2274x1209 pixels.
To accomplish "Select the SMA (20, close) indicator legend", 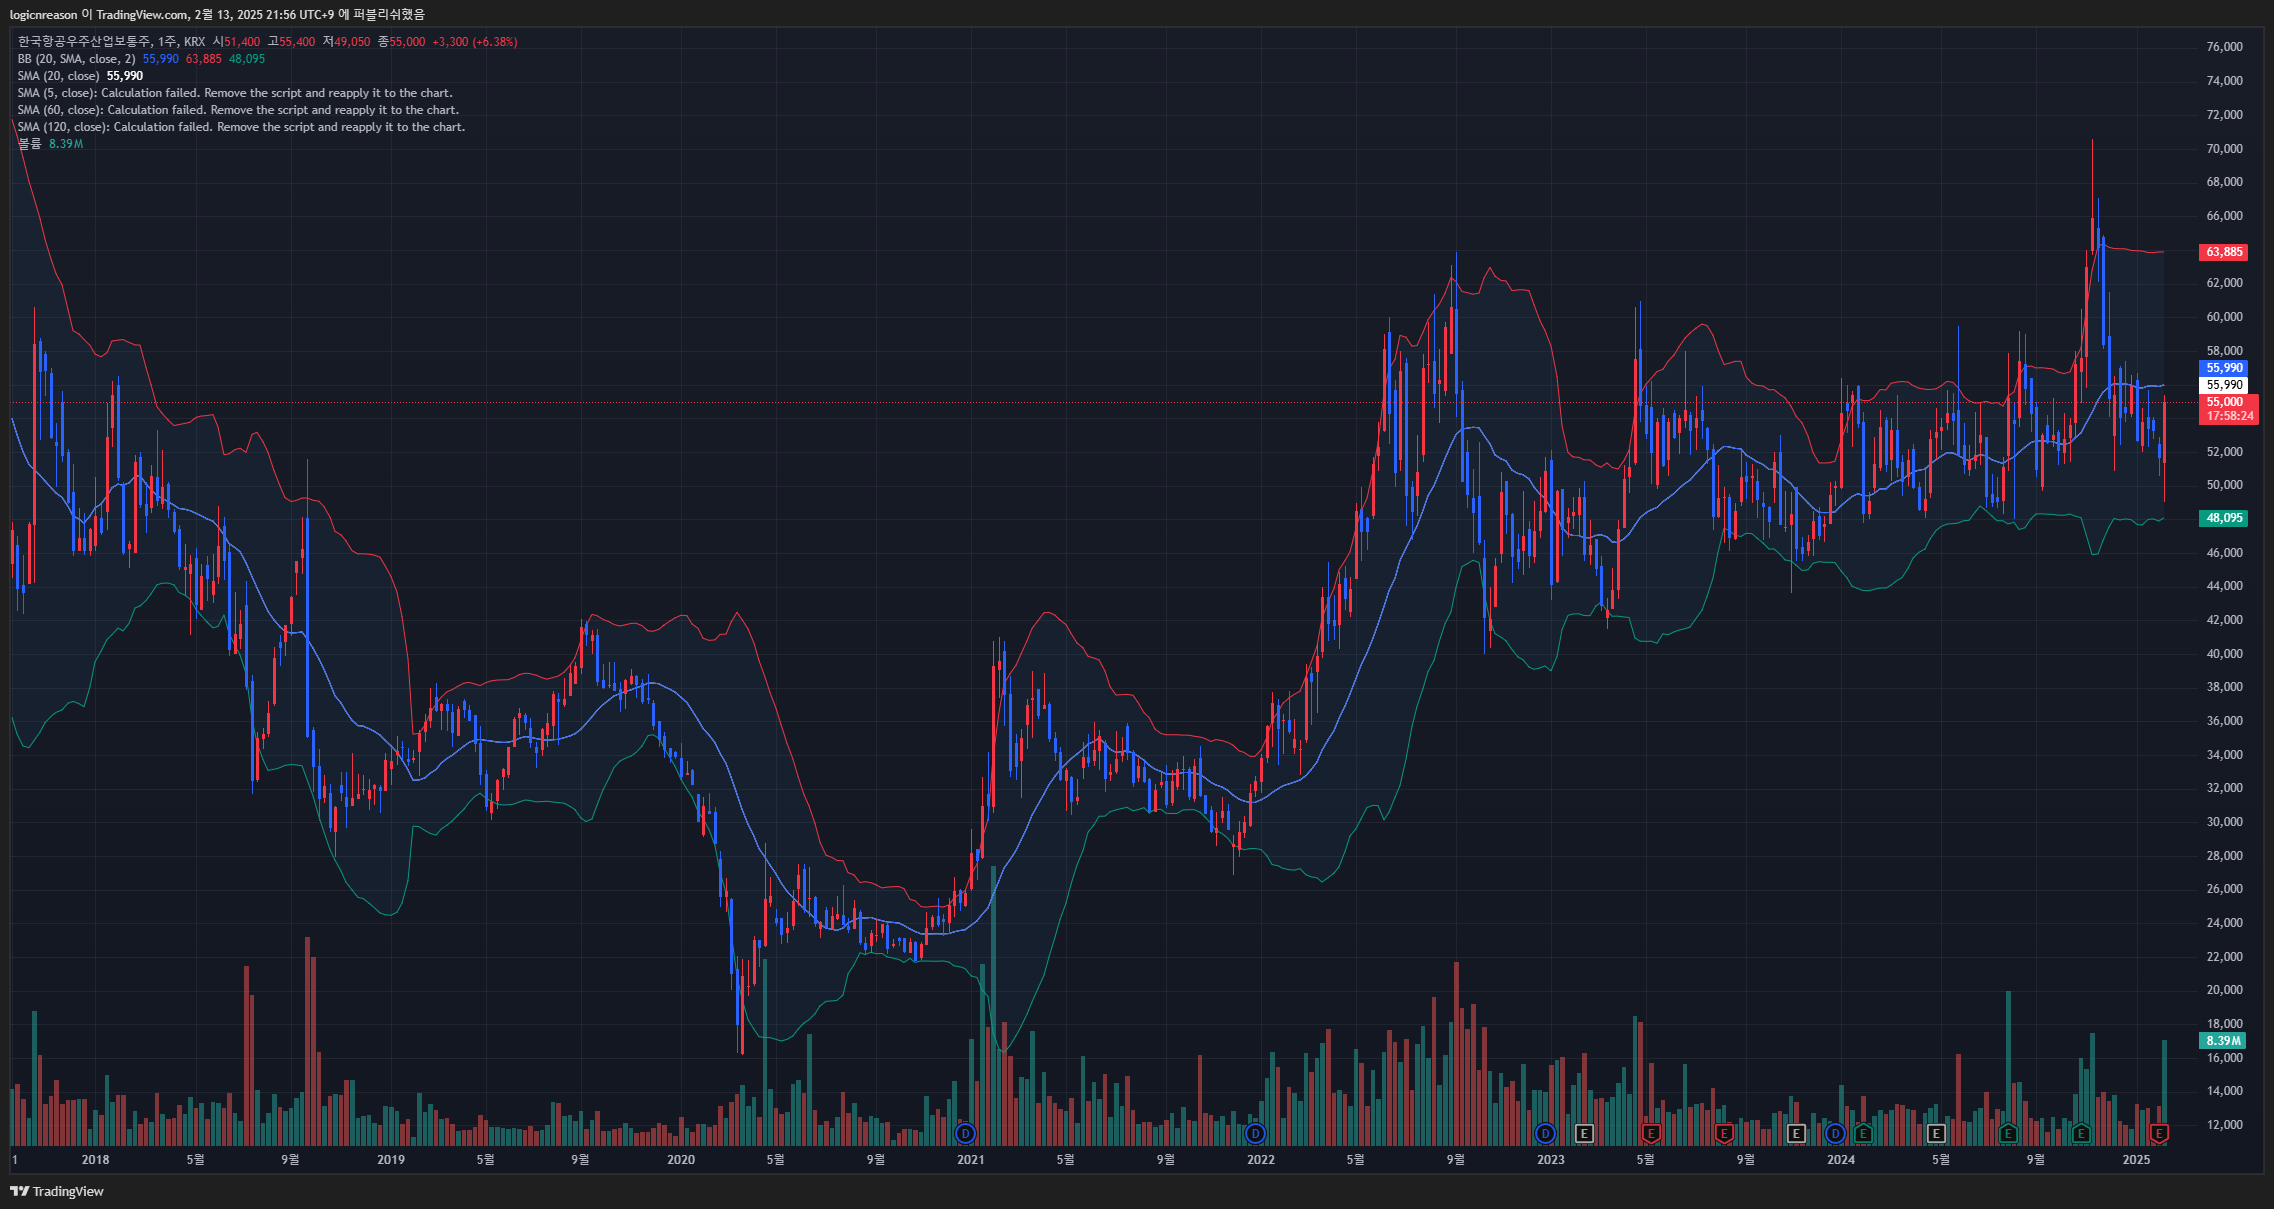I will (58, 76).
